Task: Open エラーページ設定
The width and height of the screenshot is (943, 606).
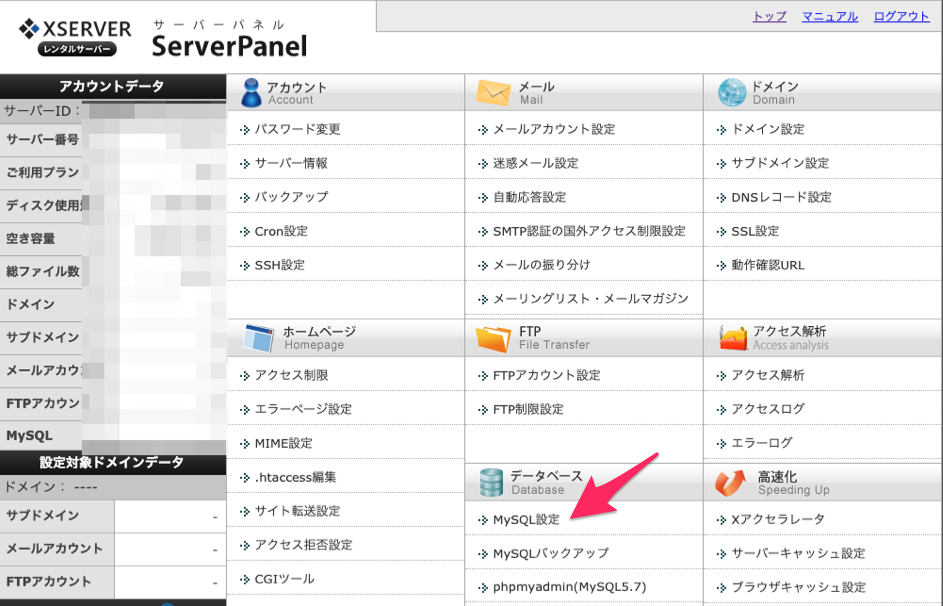Action: (303, 409)
